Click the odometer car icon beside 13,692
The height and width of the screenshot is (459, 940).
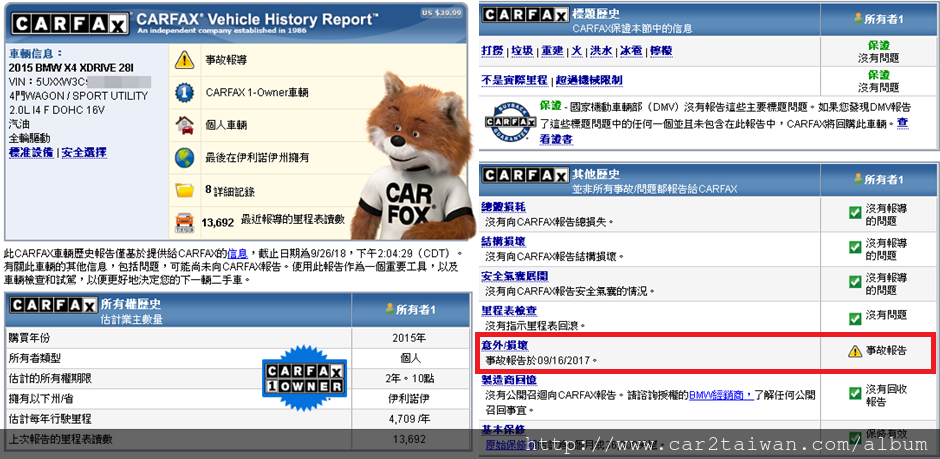pos(185,222)
